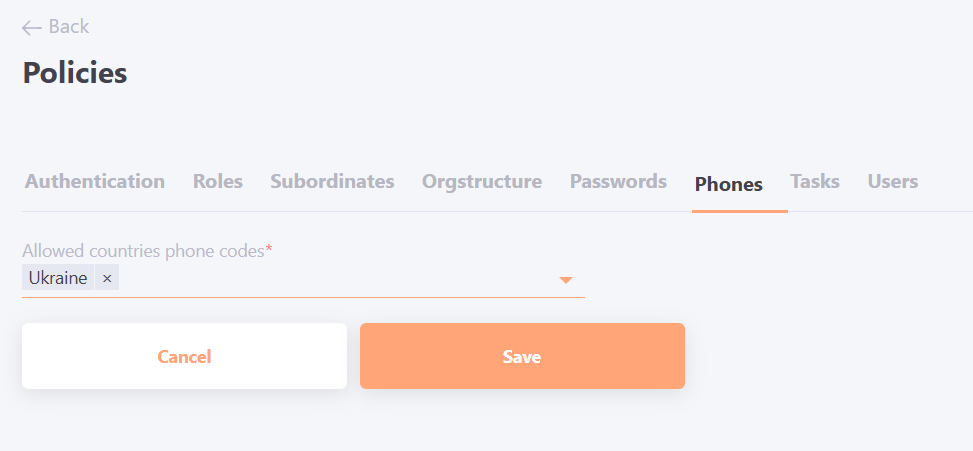The image size is (973, 451).
Task: Expand the allowed countries dropdown arrow
Action: [x=566, y=280]
